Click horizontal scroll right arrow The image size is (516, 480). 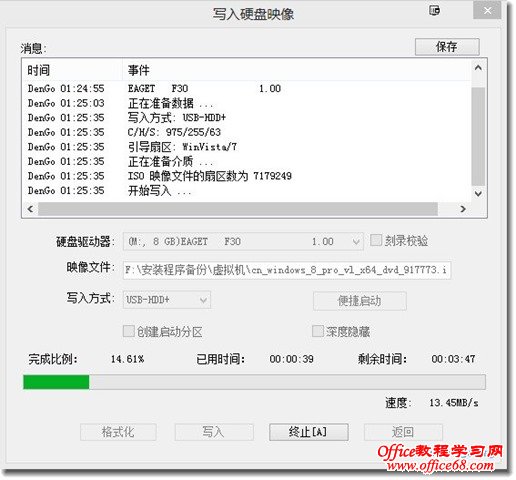click(463, 209)
